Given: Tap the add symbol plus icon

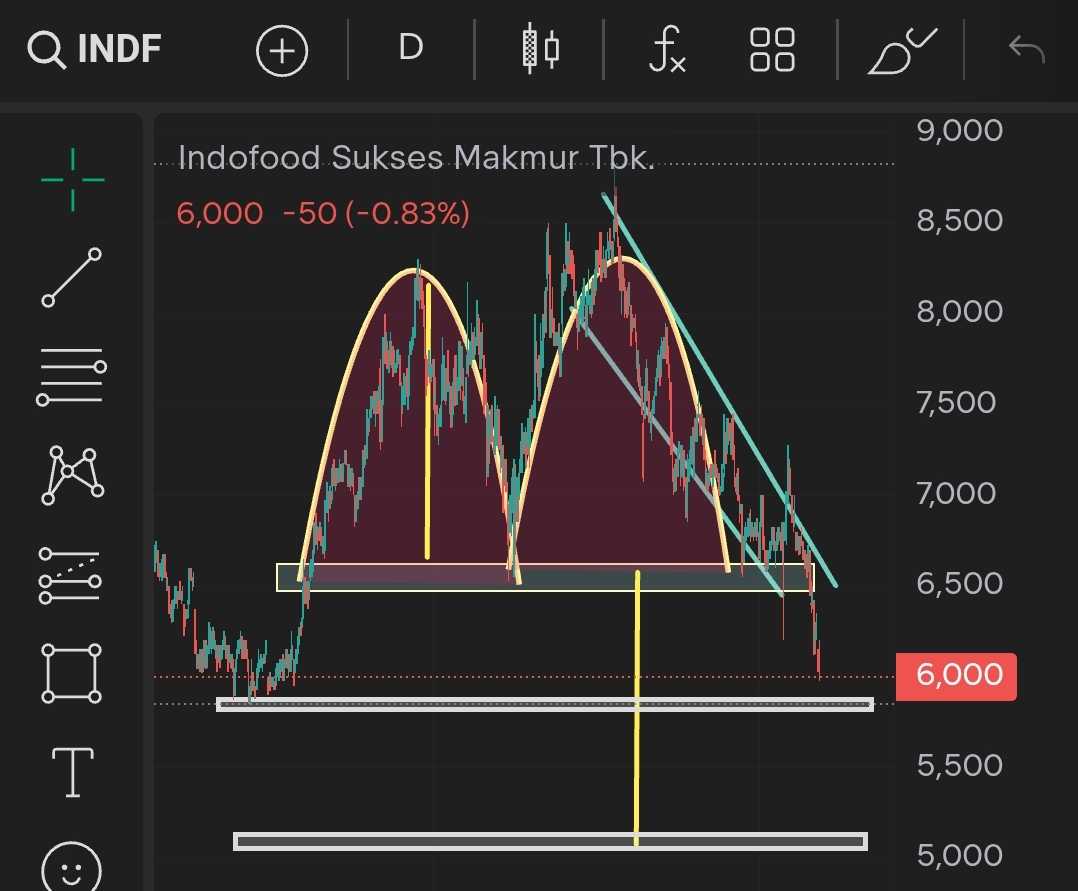Looking at the screenshot, I should 282,50.
